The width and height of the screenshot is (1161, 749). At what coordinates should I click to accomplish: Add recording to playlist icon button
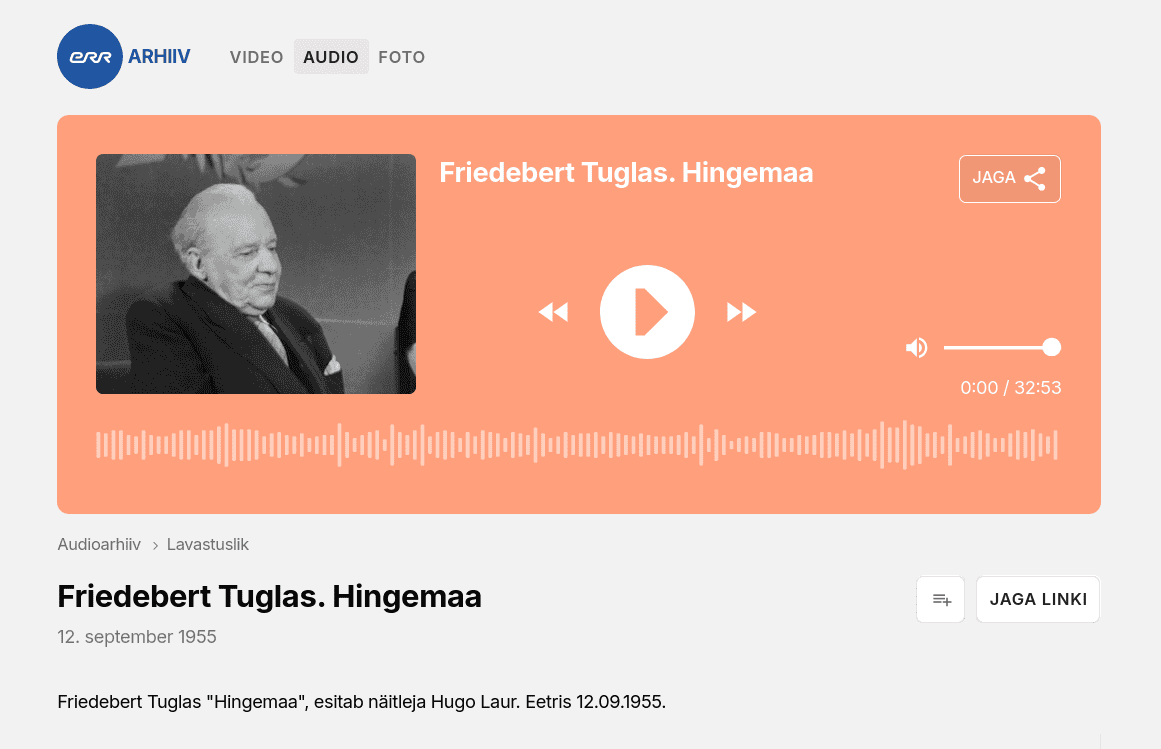[940, 599]
